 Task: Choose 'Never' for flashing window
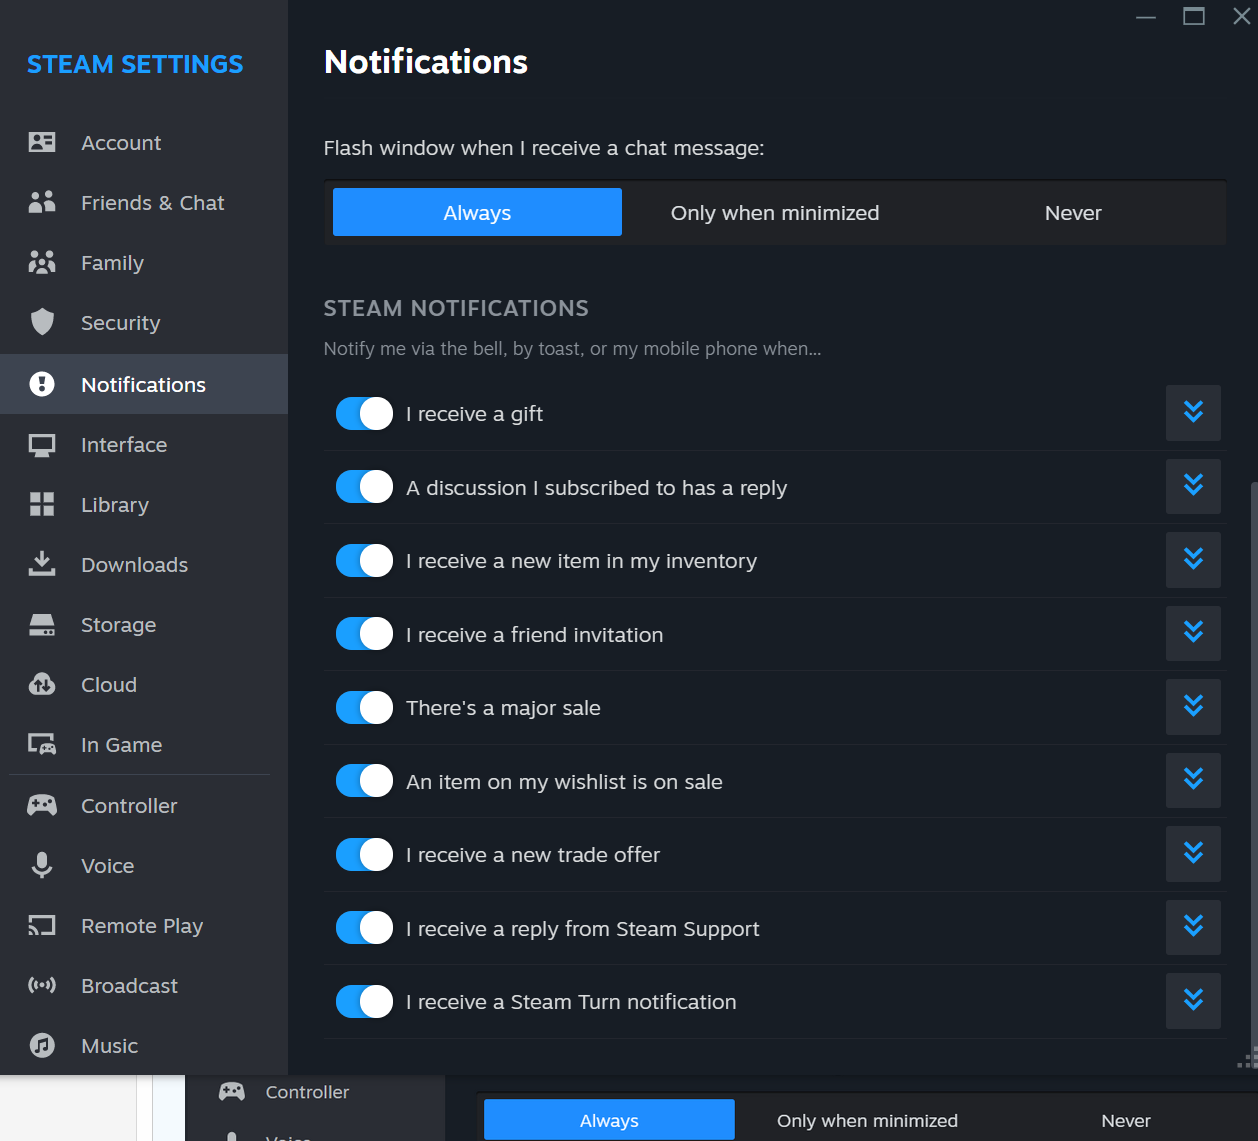coord(1073,213)
